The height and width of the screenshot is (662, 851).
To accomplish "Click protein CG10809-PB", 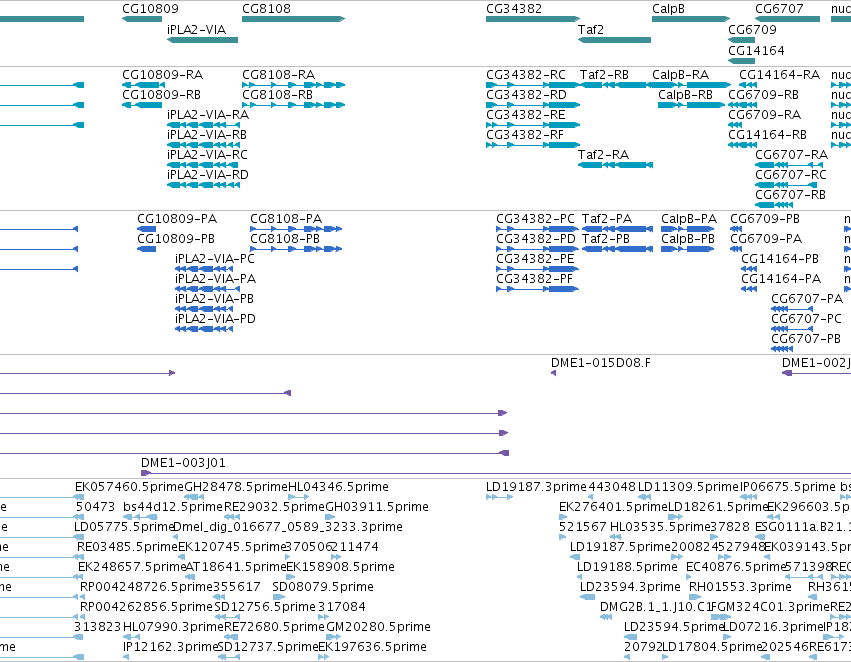I will pyautogui.click(x=147, y=249).
